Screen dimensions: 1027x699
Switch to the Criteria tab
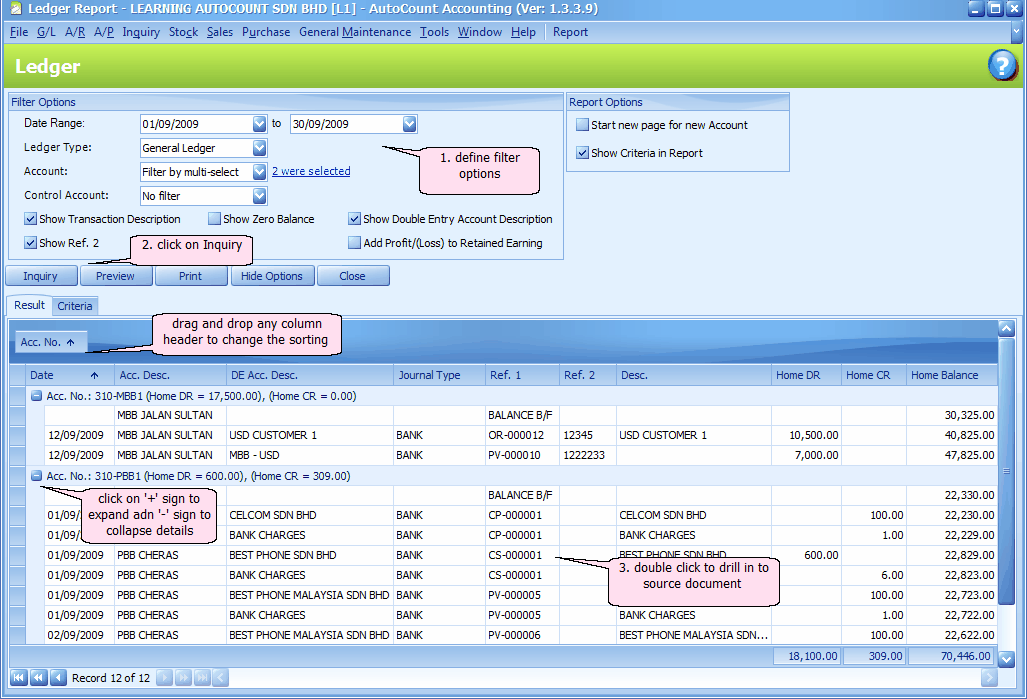click(75, 306)
